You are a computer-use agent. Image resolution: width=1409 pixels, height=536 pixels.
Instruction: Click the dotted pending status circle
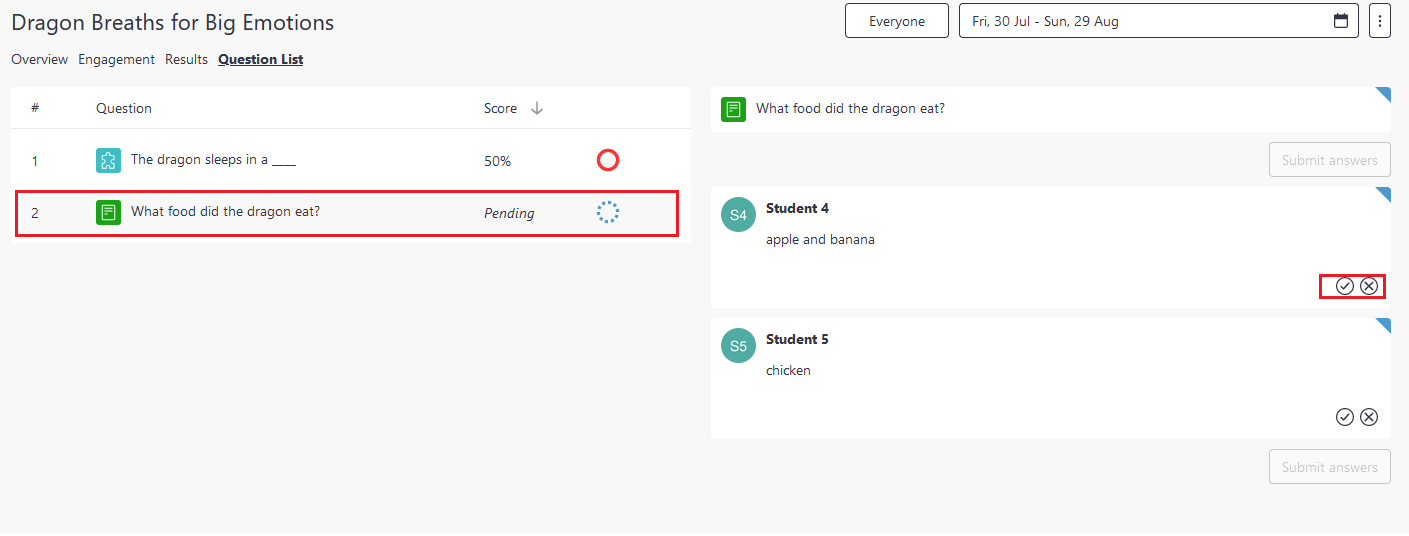coord(608,212)
